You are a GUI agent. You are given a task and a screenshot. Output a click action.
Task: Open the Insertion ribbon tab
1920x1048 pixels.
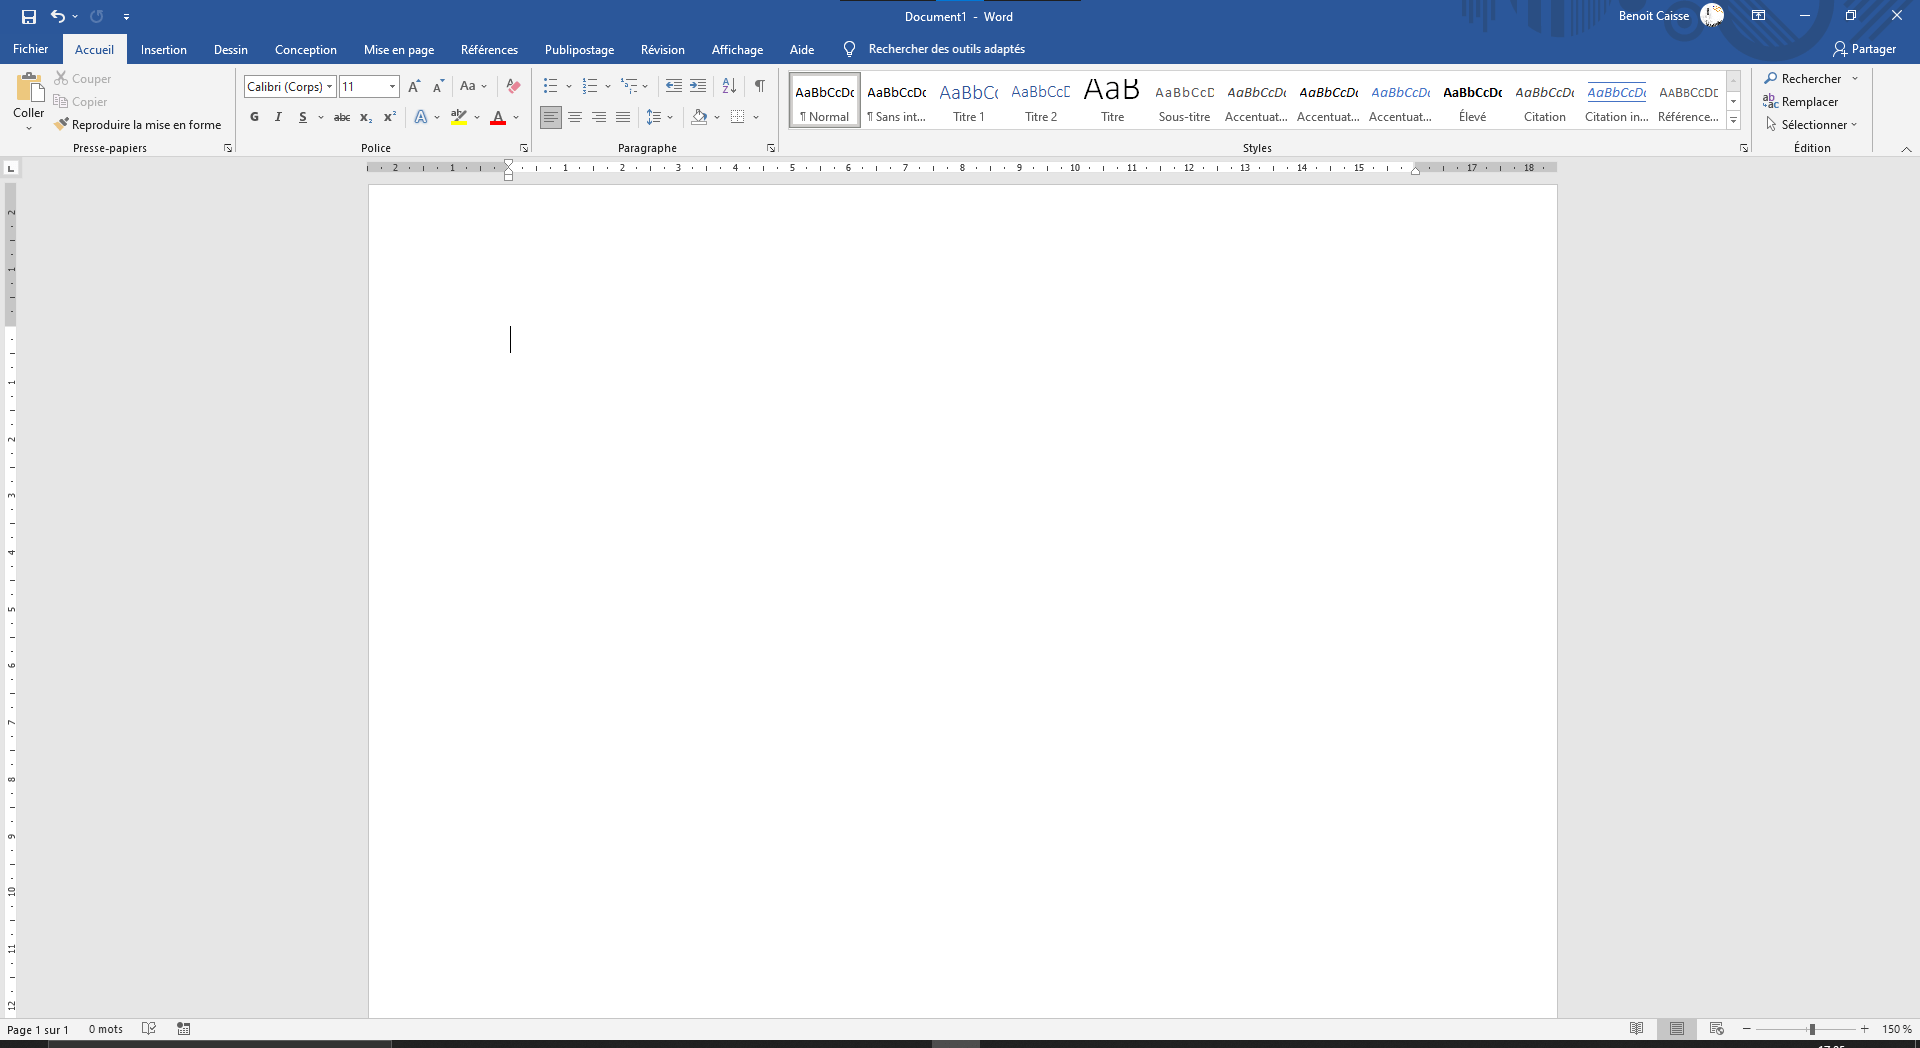(x=163, y=49)
